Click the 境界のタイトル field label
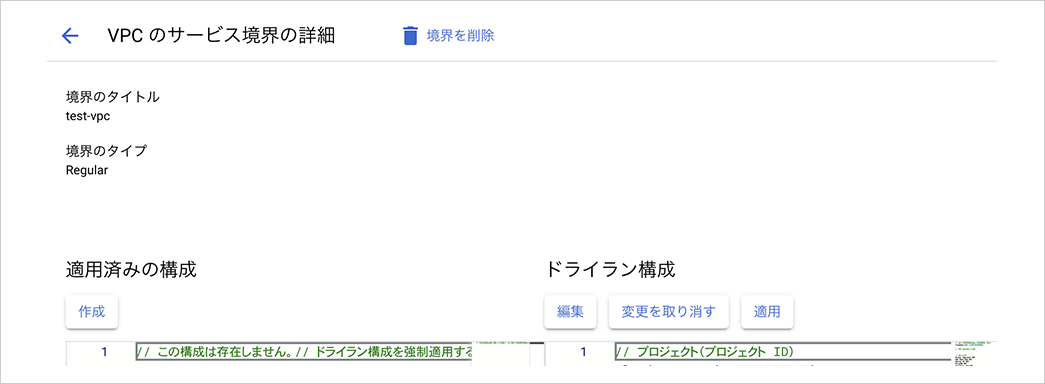Image resolution: width=1045 pixels, height=384 pixels. click(113, 97)
